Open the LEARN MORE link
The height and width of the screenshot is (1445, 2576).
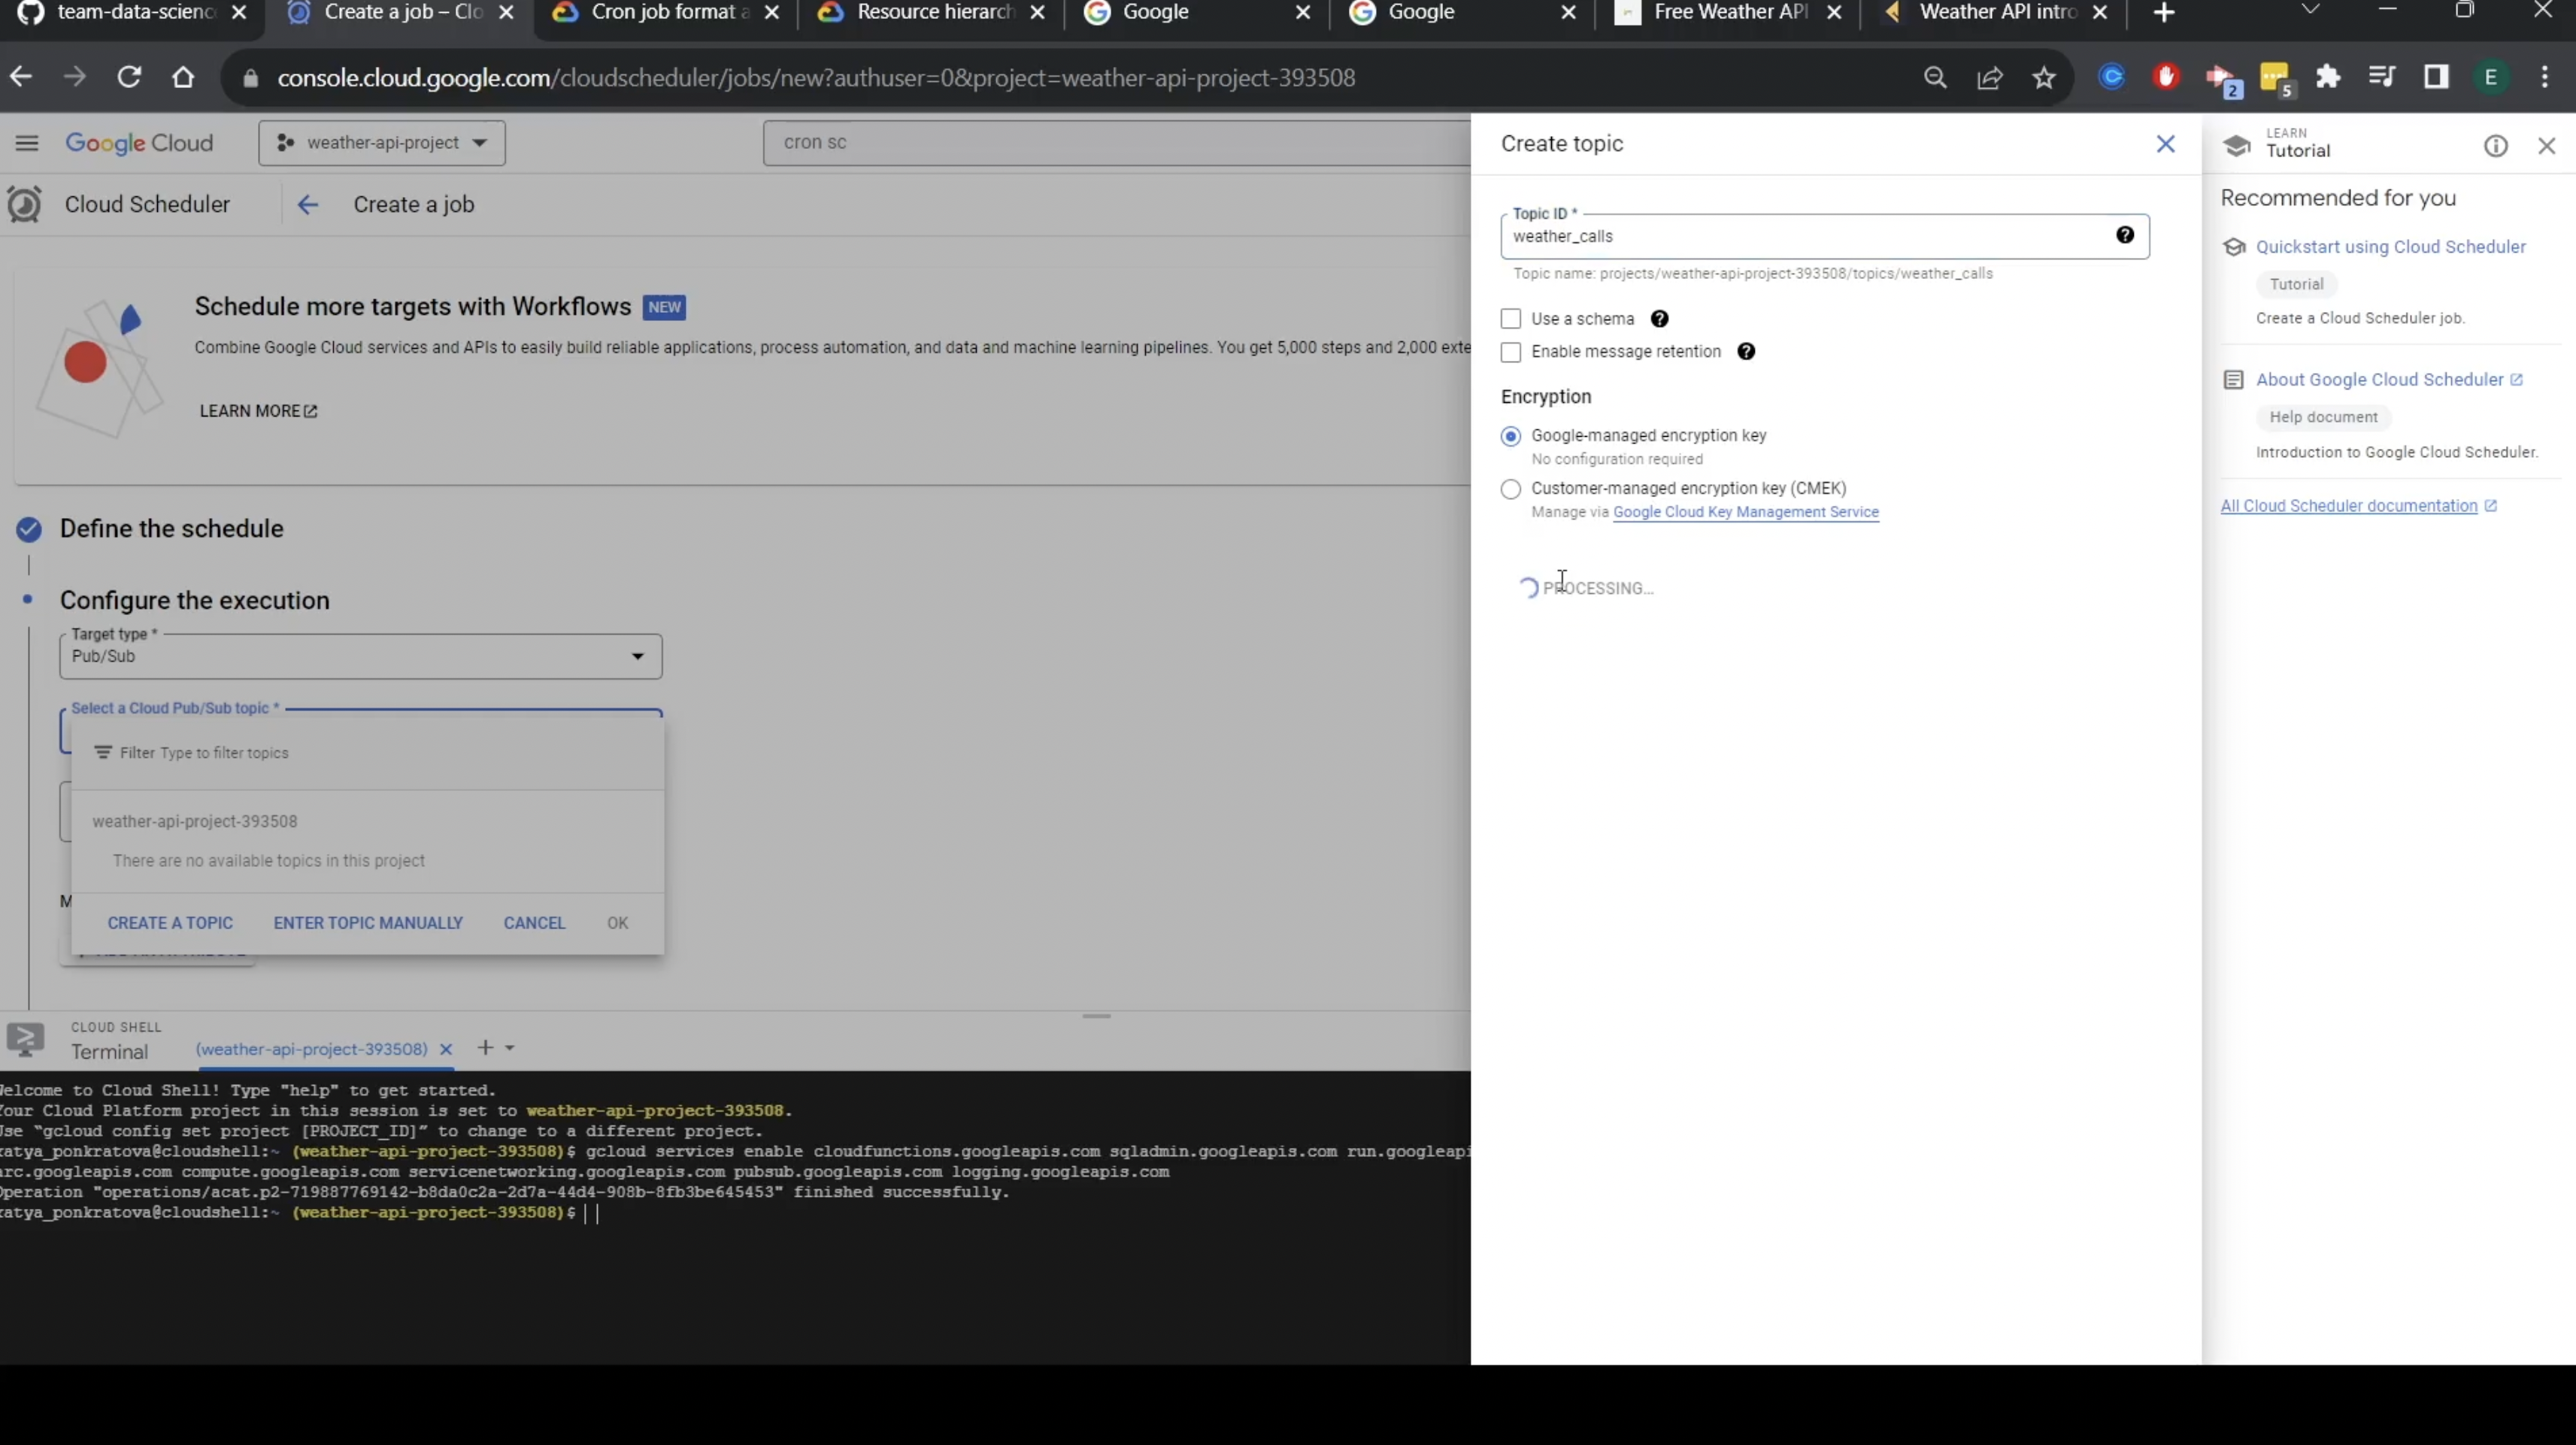(258, 411)
